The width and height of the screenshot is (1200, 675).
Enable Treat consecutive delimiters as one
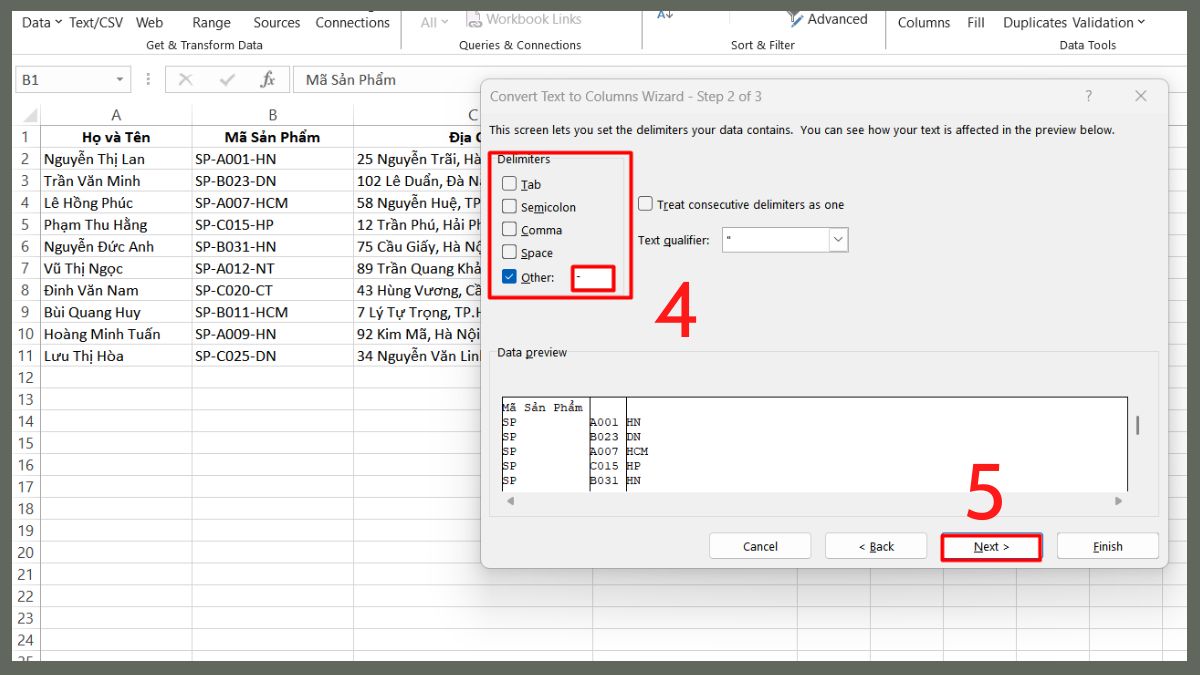645,203
